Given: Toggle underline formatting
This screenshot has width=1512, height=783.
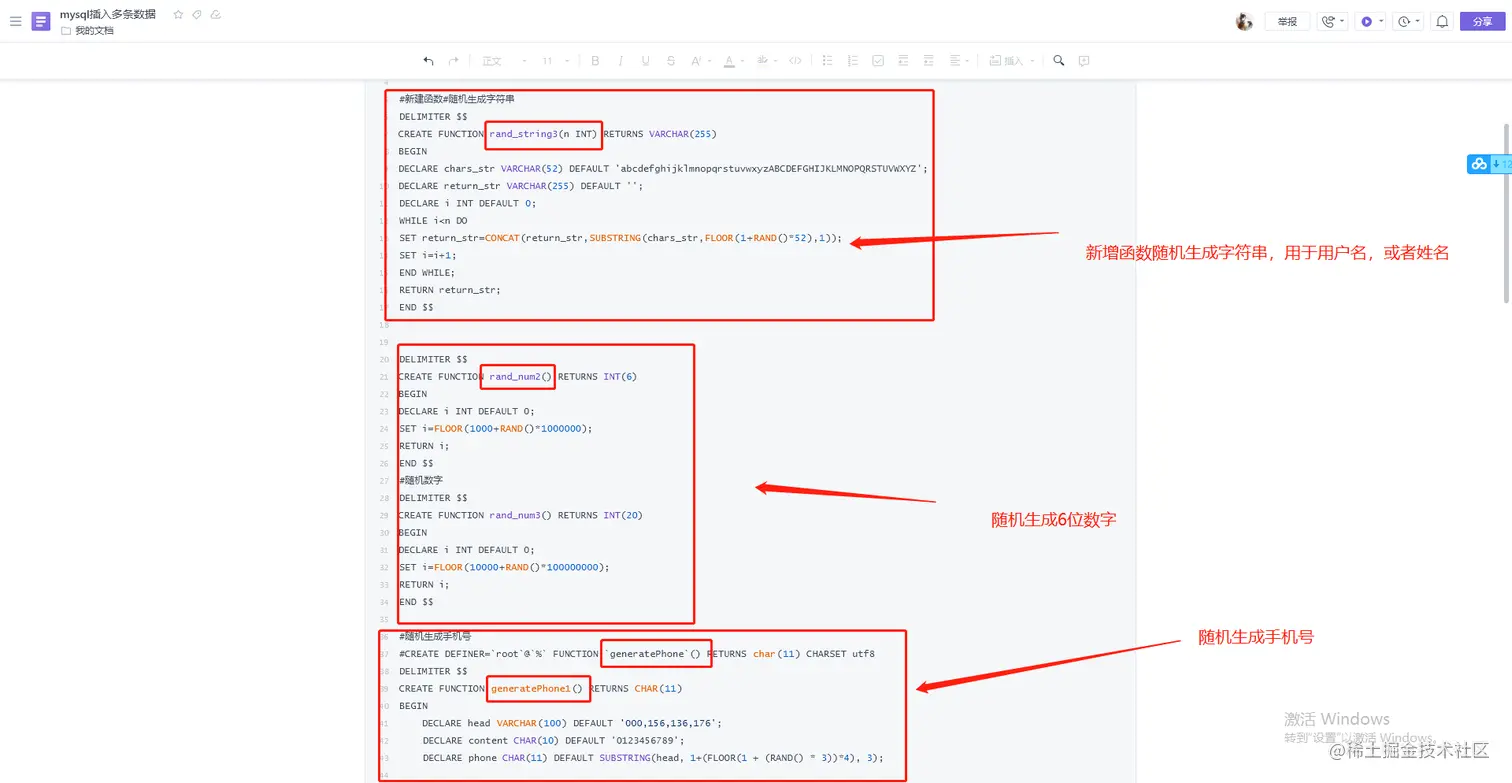Looking at the screenshot, I should [646, 61].
